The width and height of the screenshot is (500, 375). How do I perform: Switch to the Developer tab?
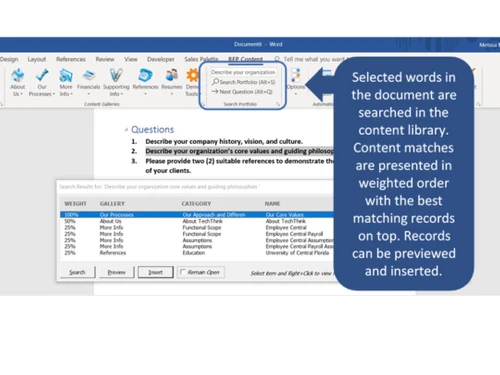click(x=161, y=59)
